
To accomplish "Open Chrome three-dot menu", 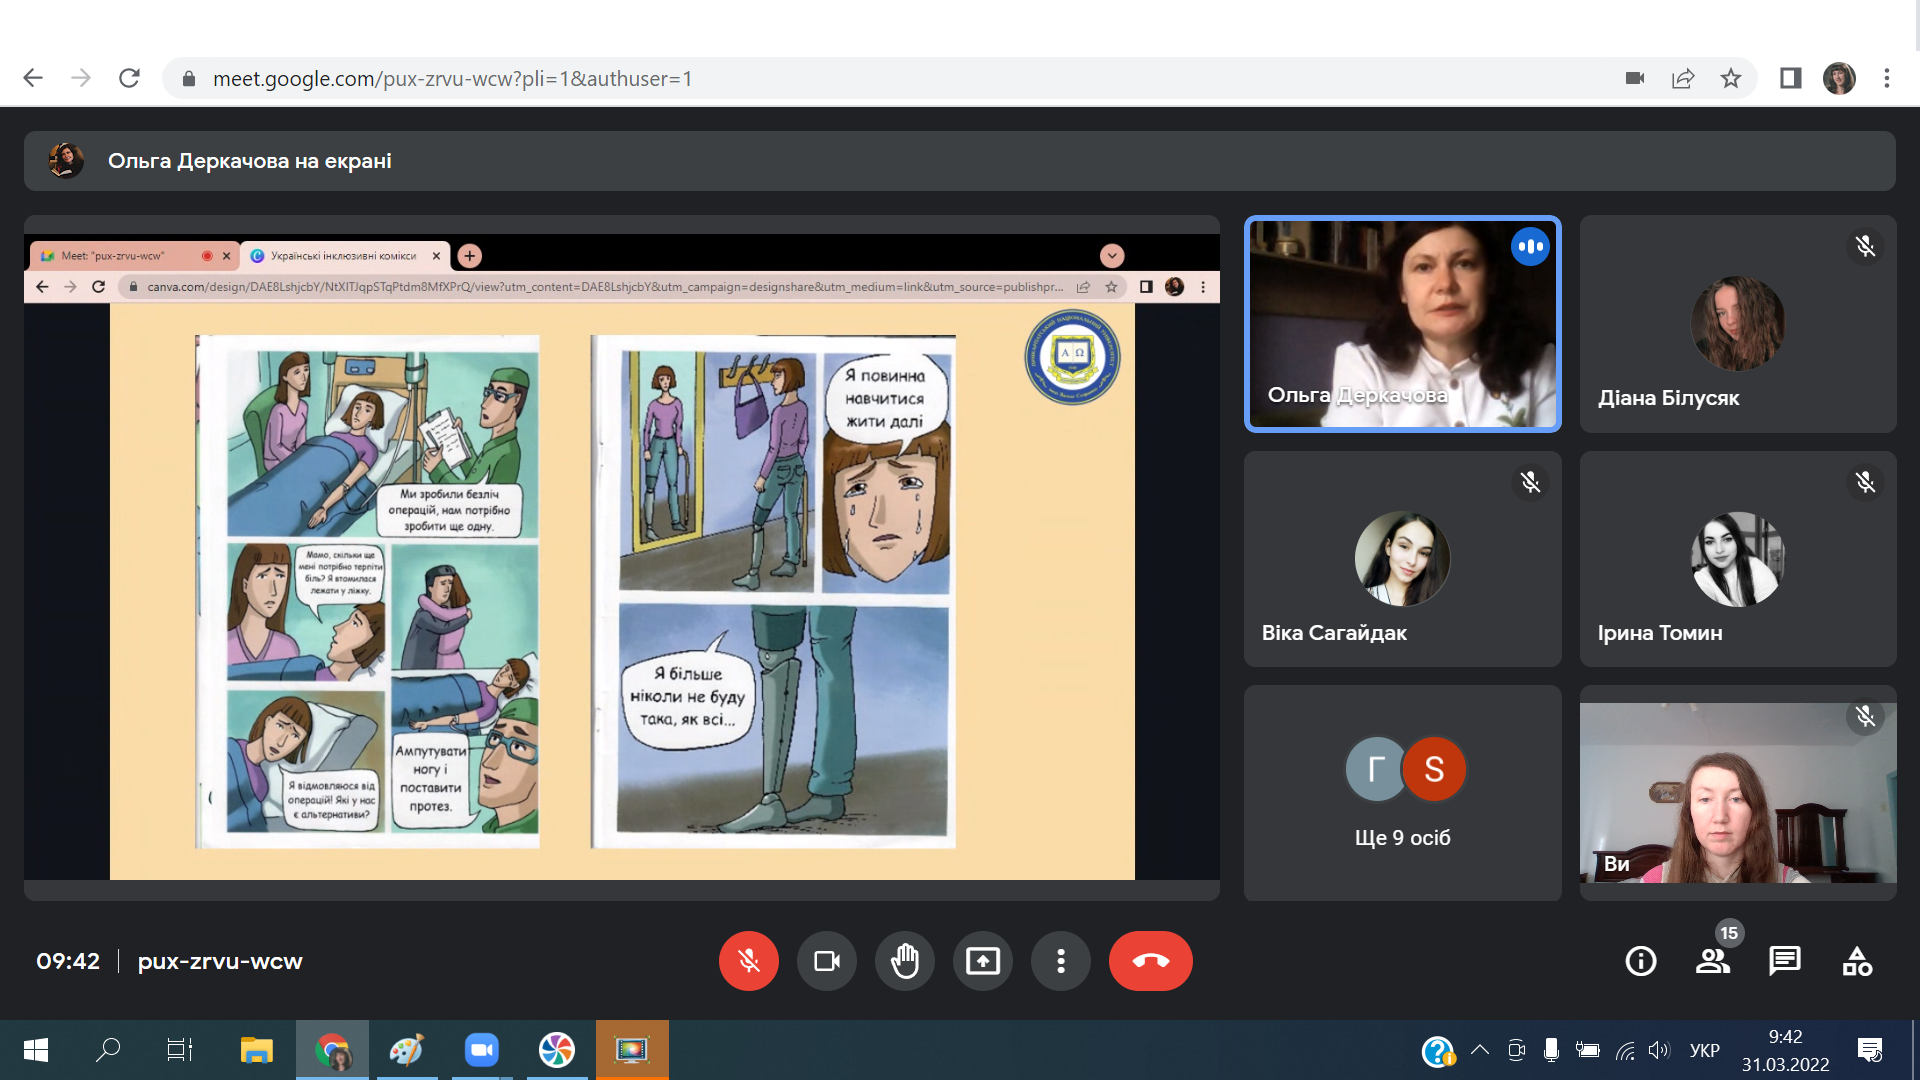I will [x=1887, y=78].
